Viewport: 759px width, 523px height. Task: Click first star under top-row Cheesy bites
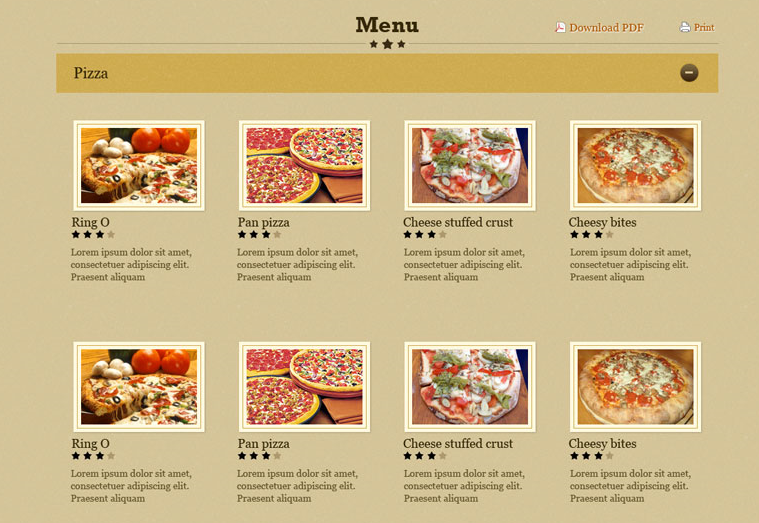(x=574, y=234)
